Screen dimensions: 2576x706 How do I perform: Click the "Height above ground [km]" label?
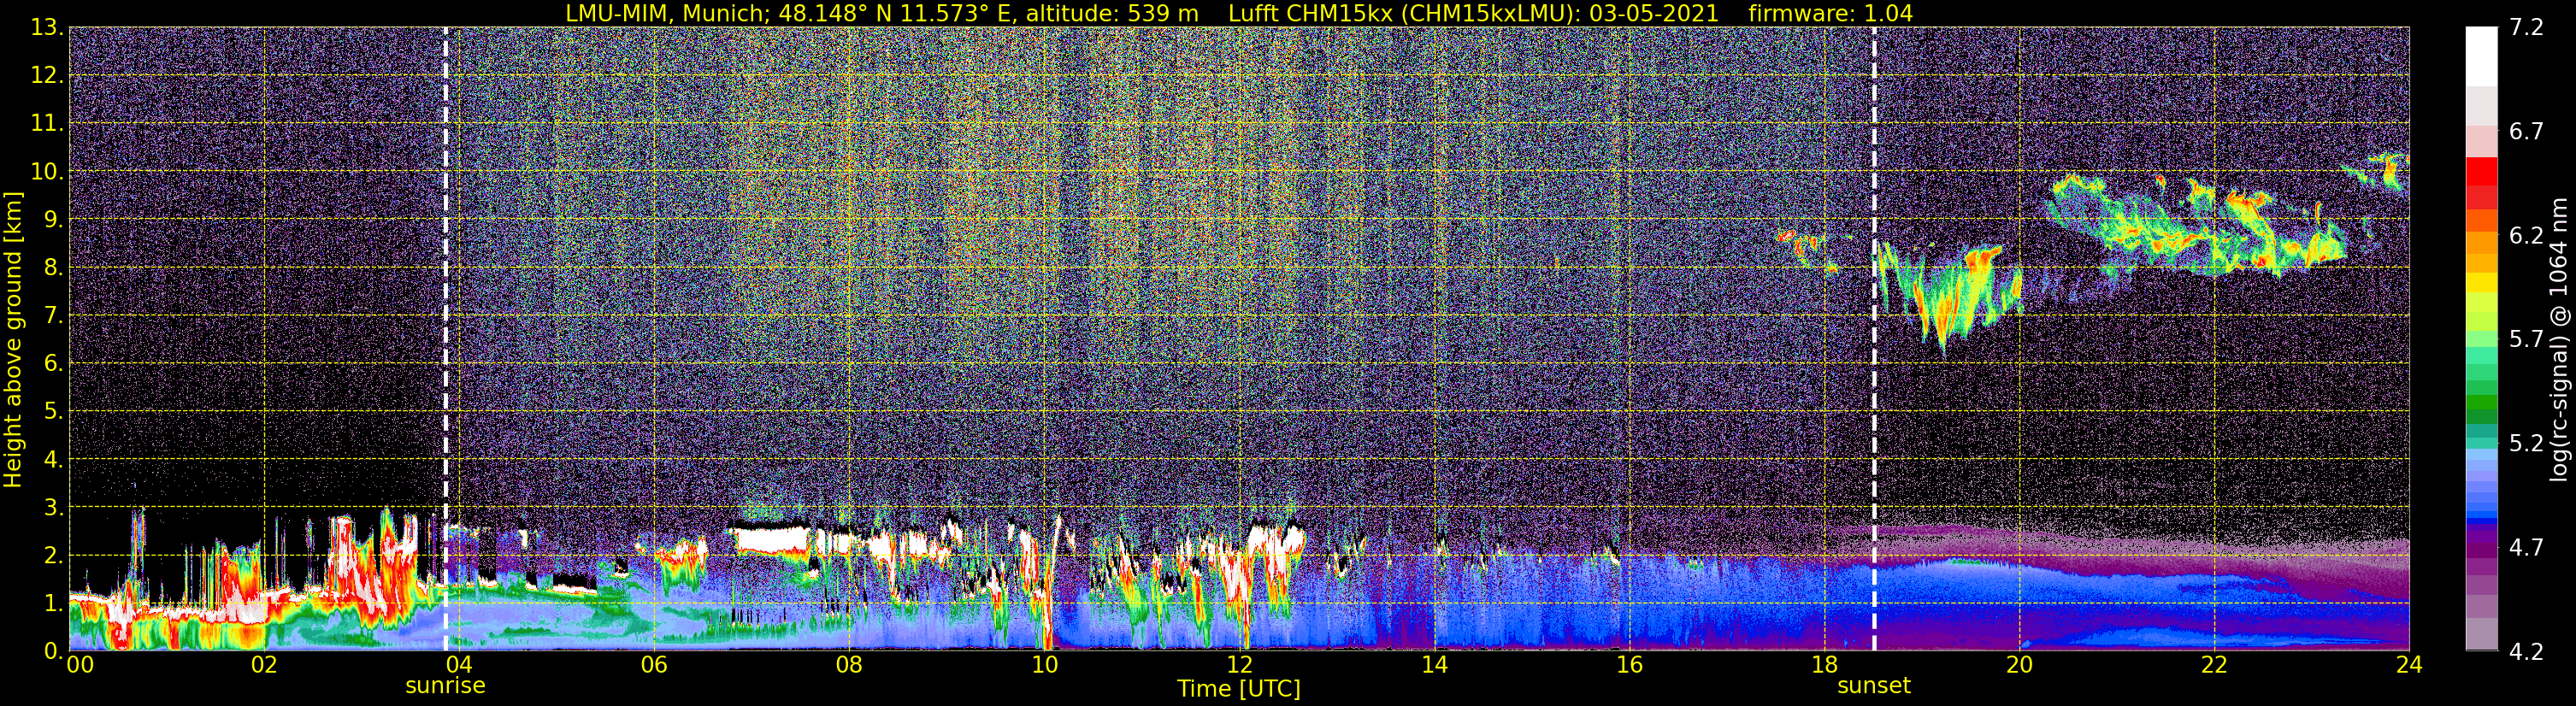click(13, 340)
